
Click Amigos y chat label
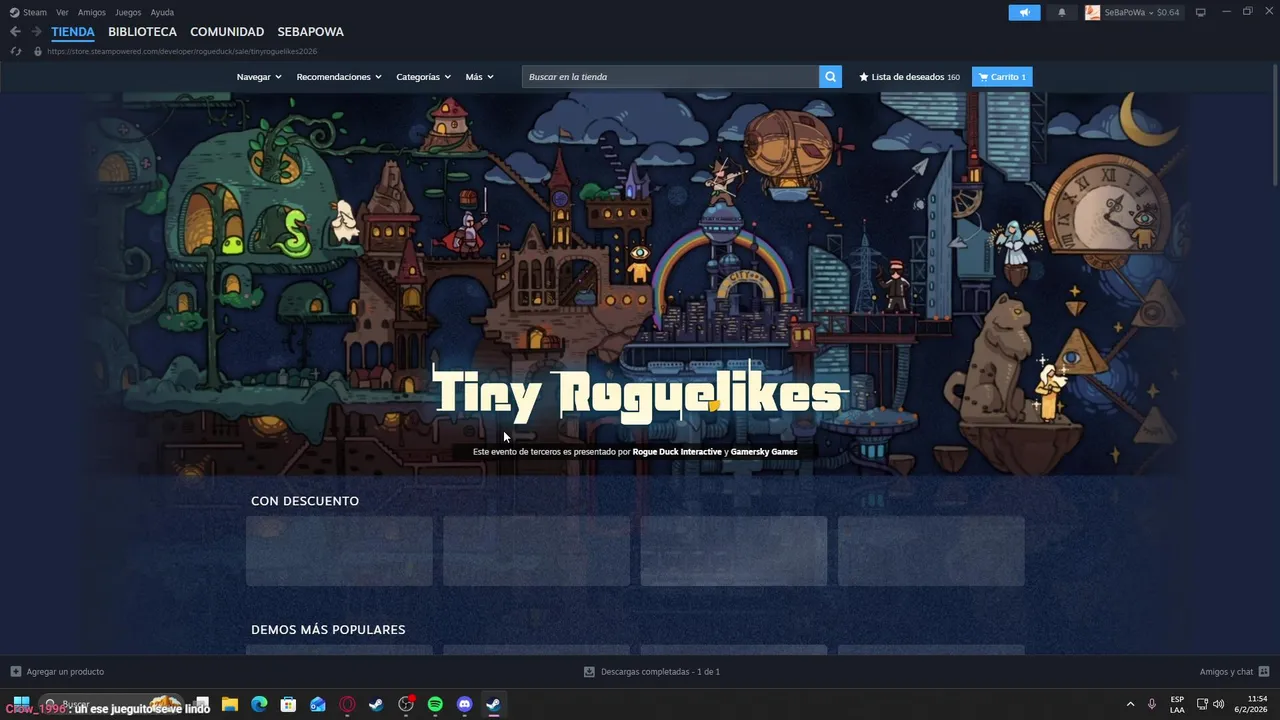click(1226, 672)
